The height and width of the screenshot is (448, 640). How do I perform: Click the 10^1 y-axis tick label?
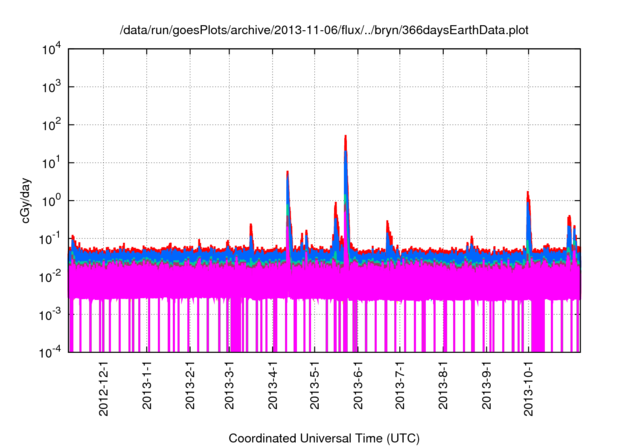(51, 162)
